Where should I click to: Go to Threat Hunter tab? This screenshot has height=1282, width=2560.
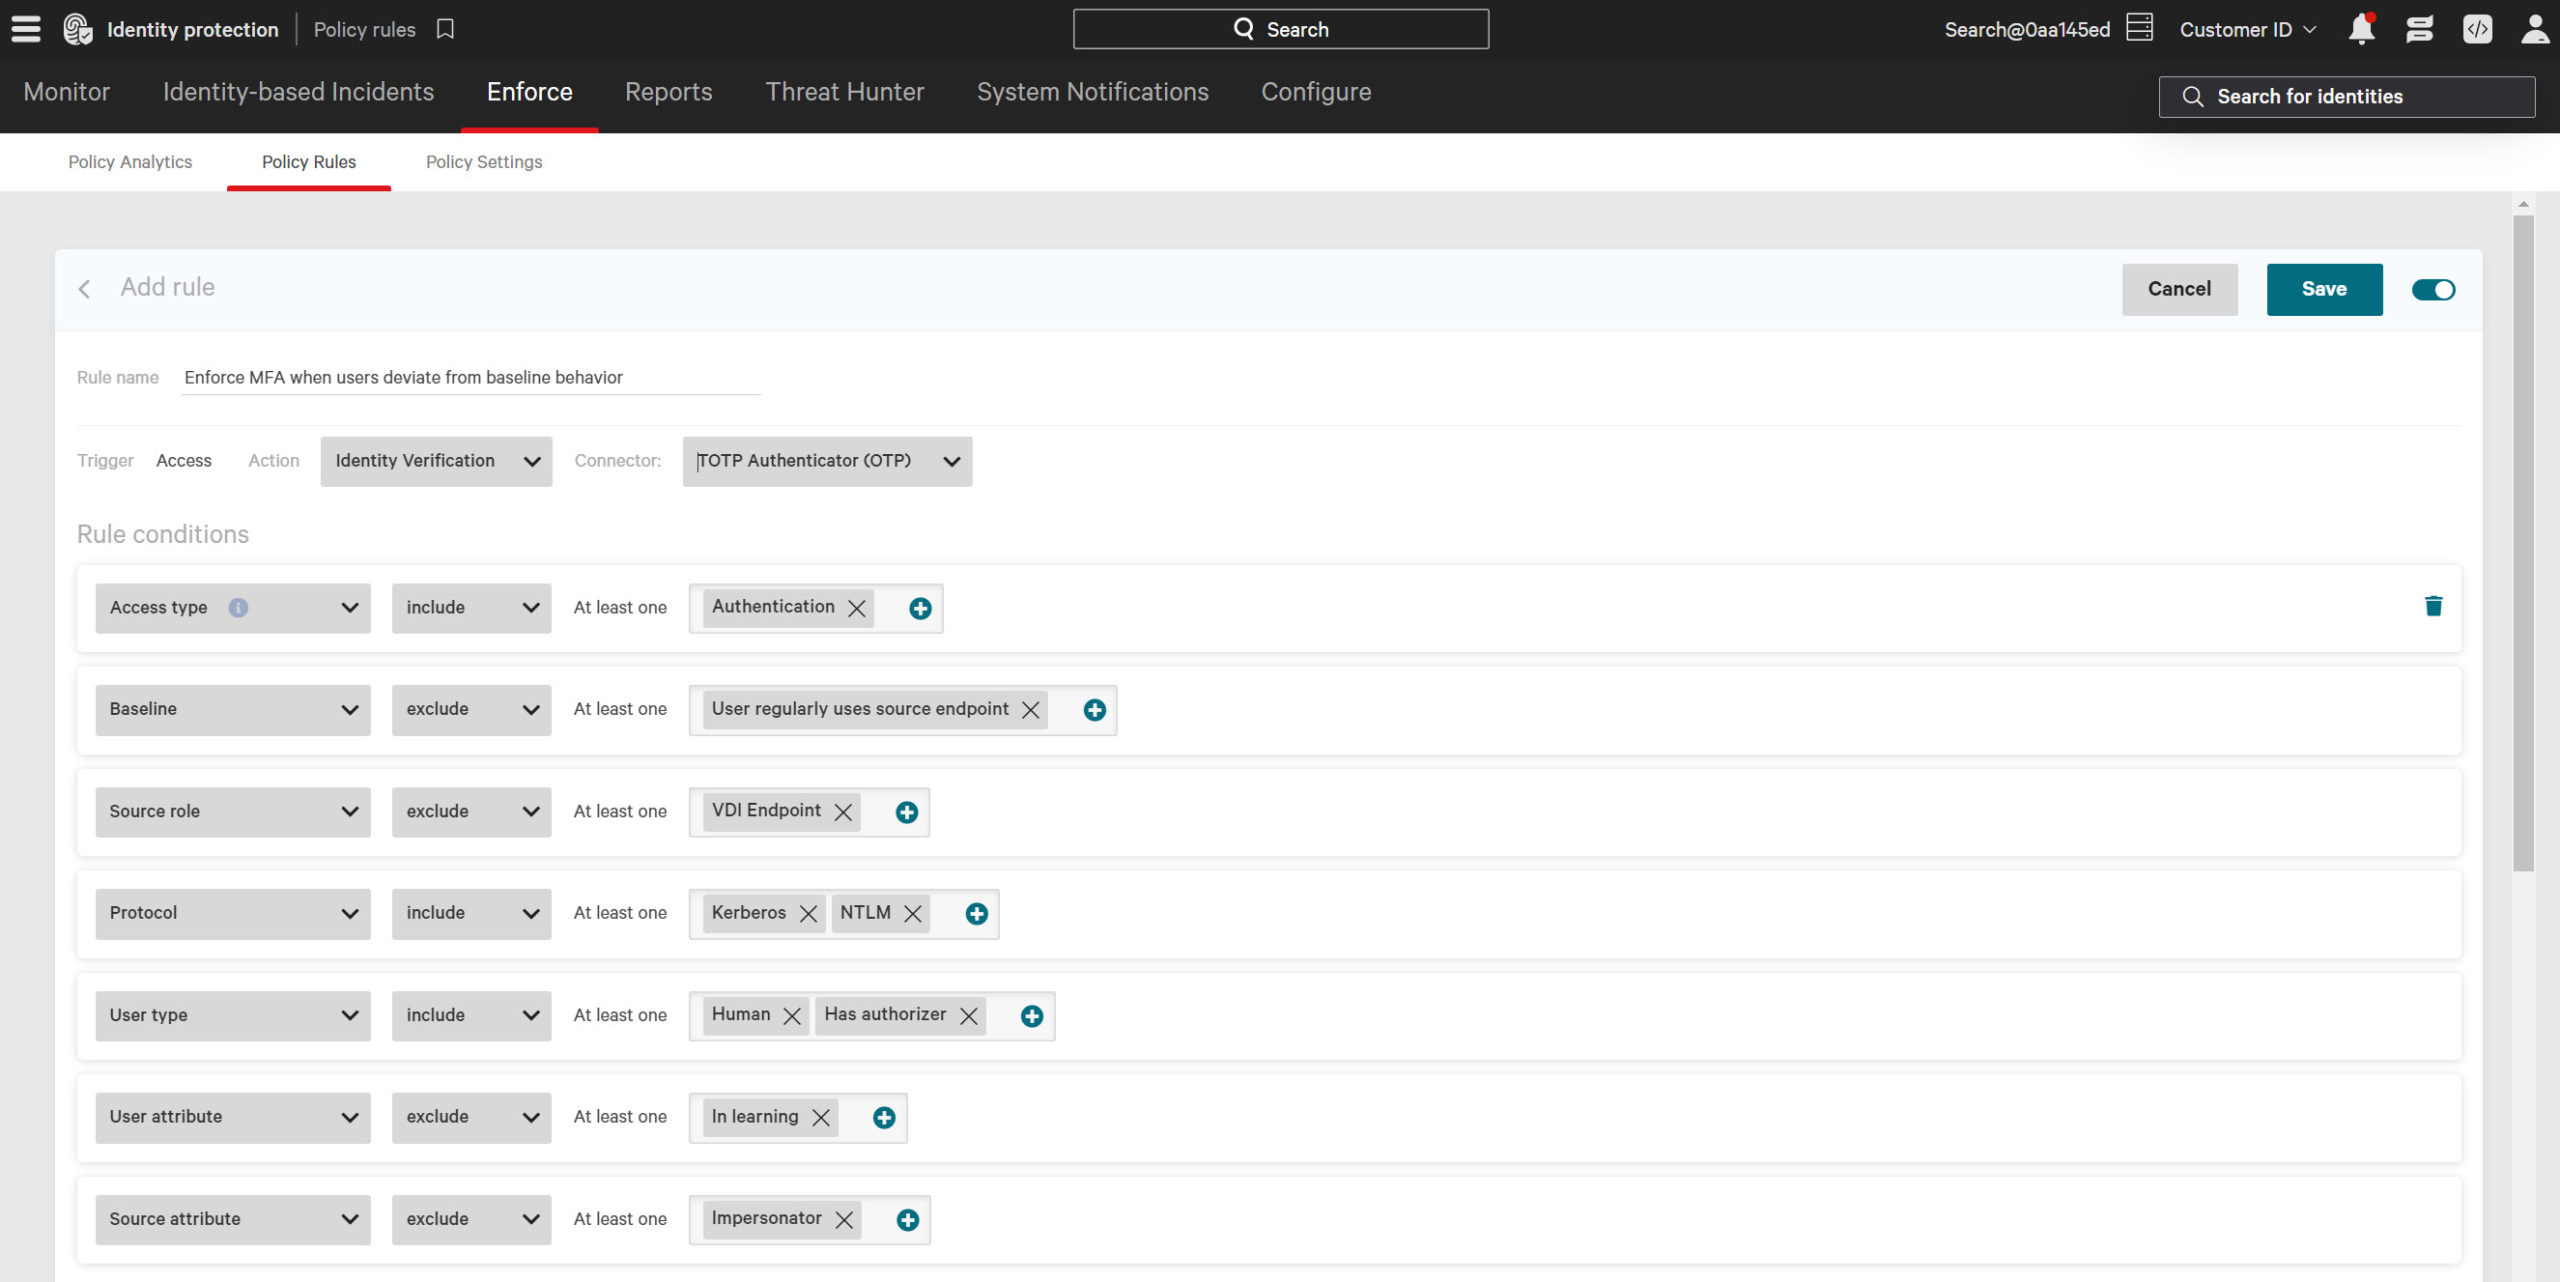tap(844, 92)
